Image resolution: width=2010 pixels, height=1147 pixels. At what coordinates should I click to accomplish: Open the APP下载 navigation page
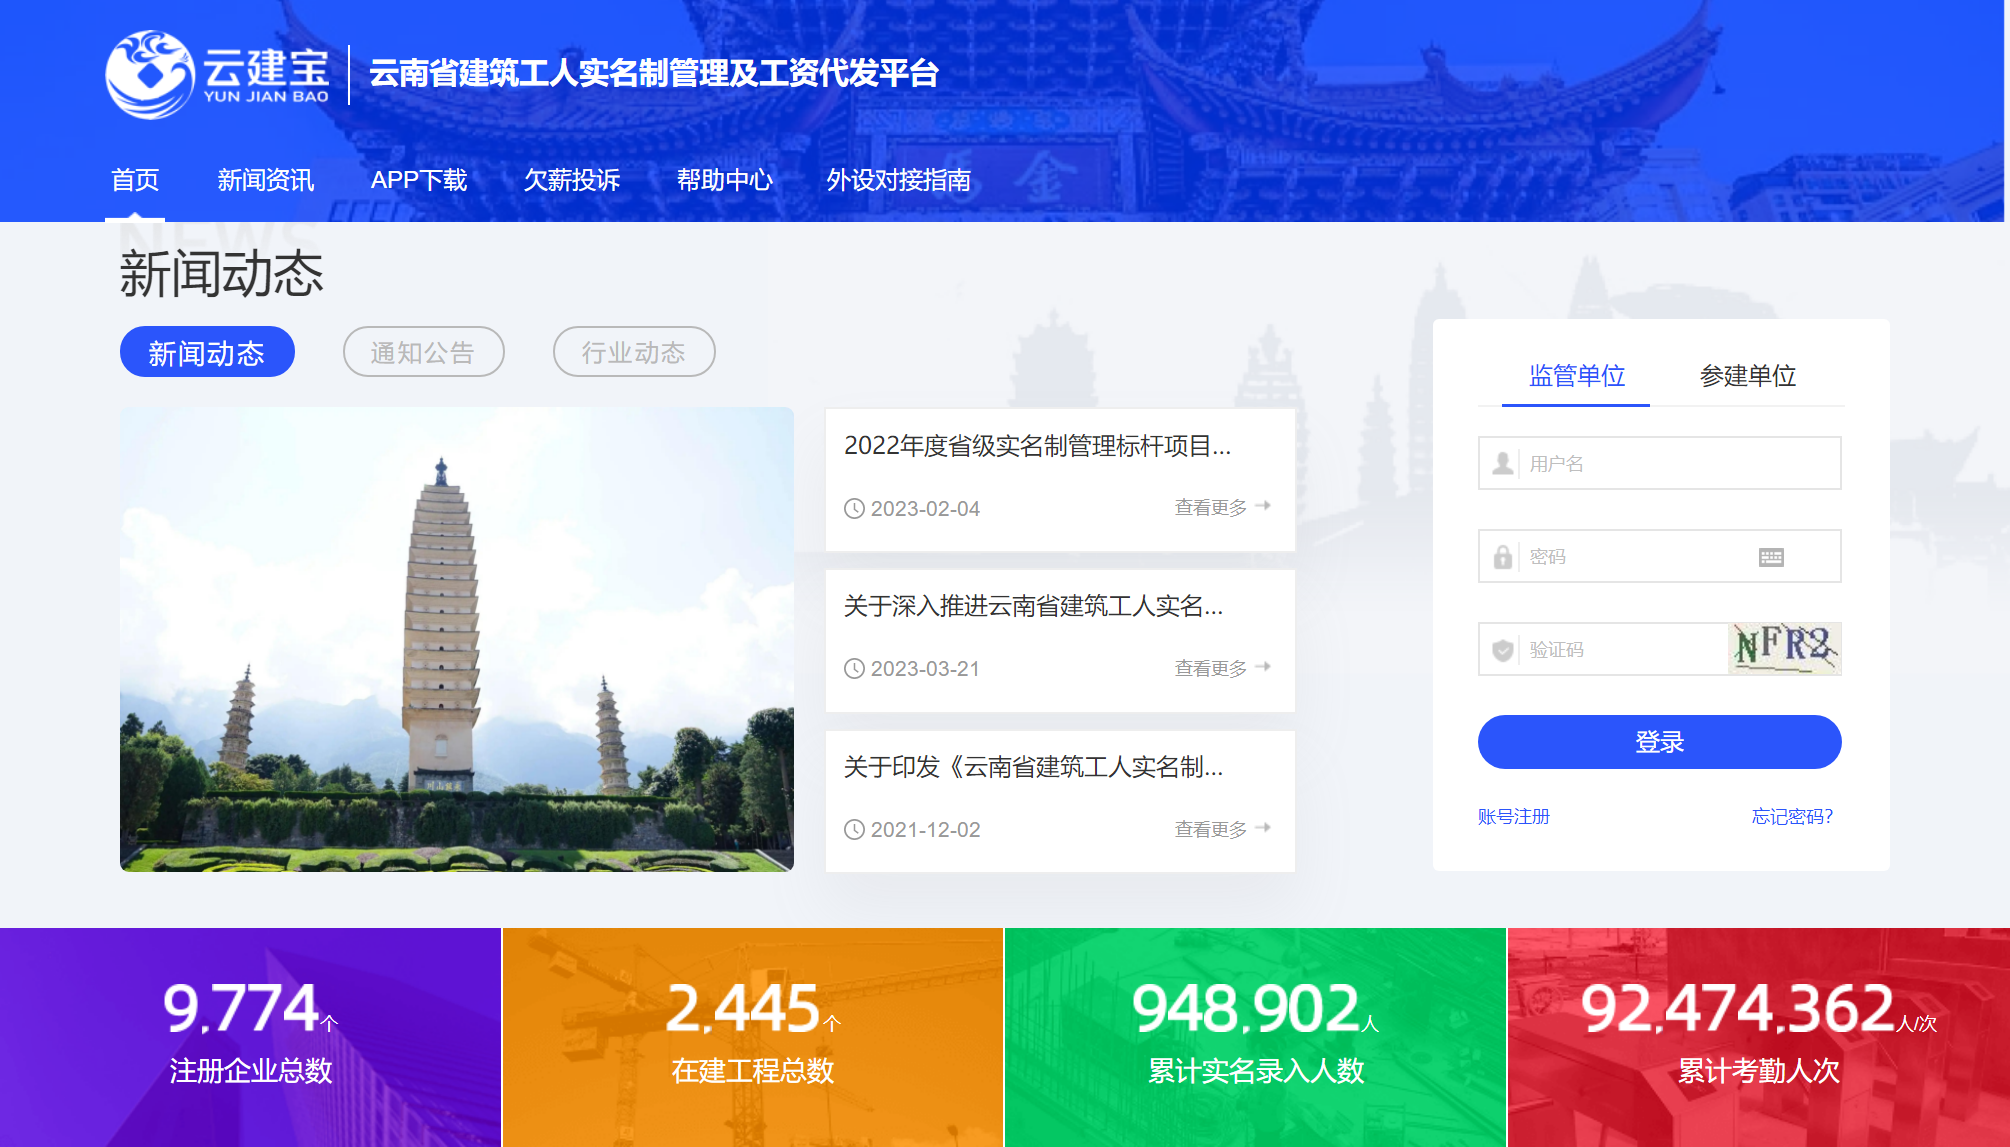(x=418, y=180)
